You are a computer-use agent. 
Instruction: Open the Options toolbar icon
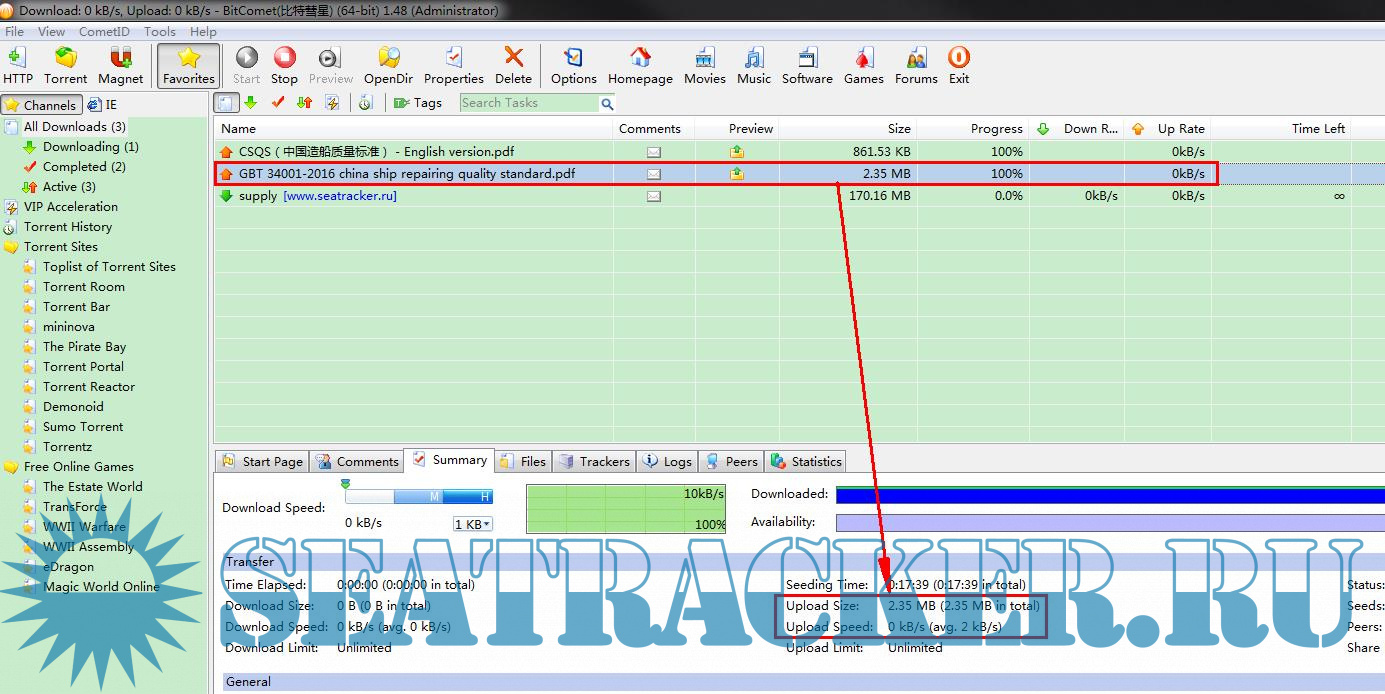(x=573, y=65)
